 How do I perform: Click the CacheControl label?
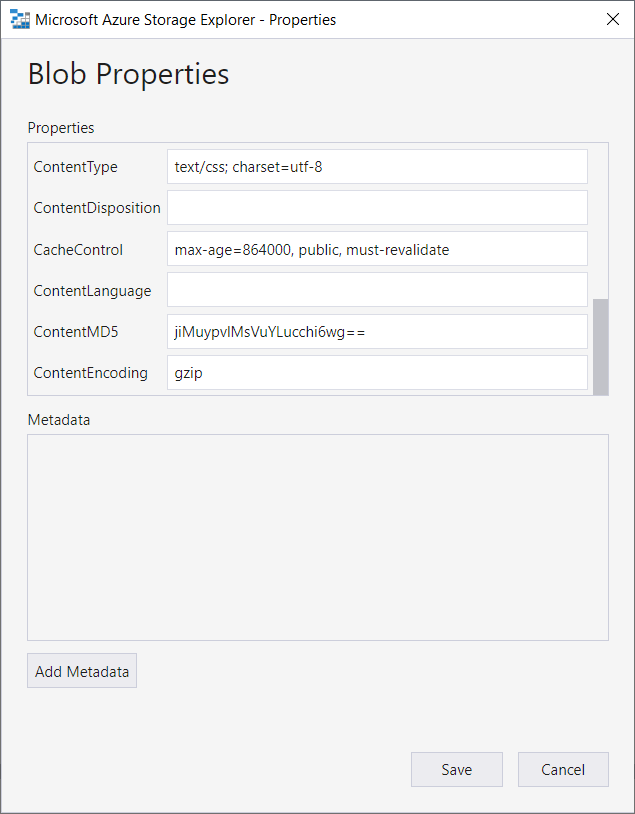(78, 249)
